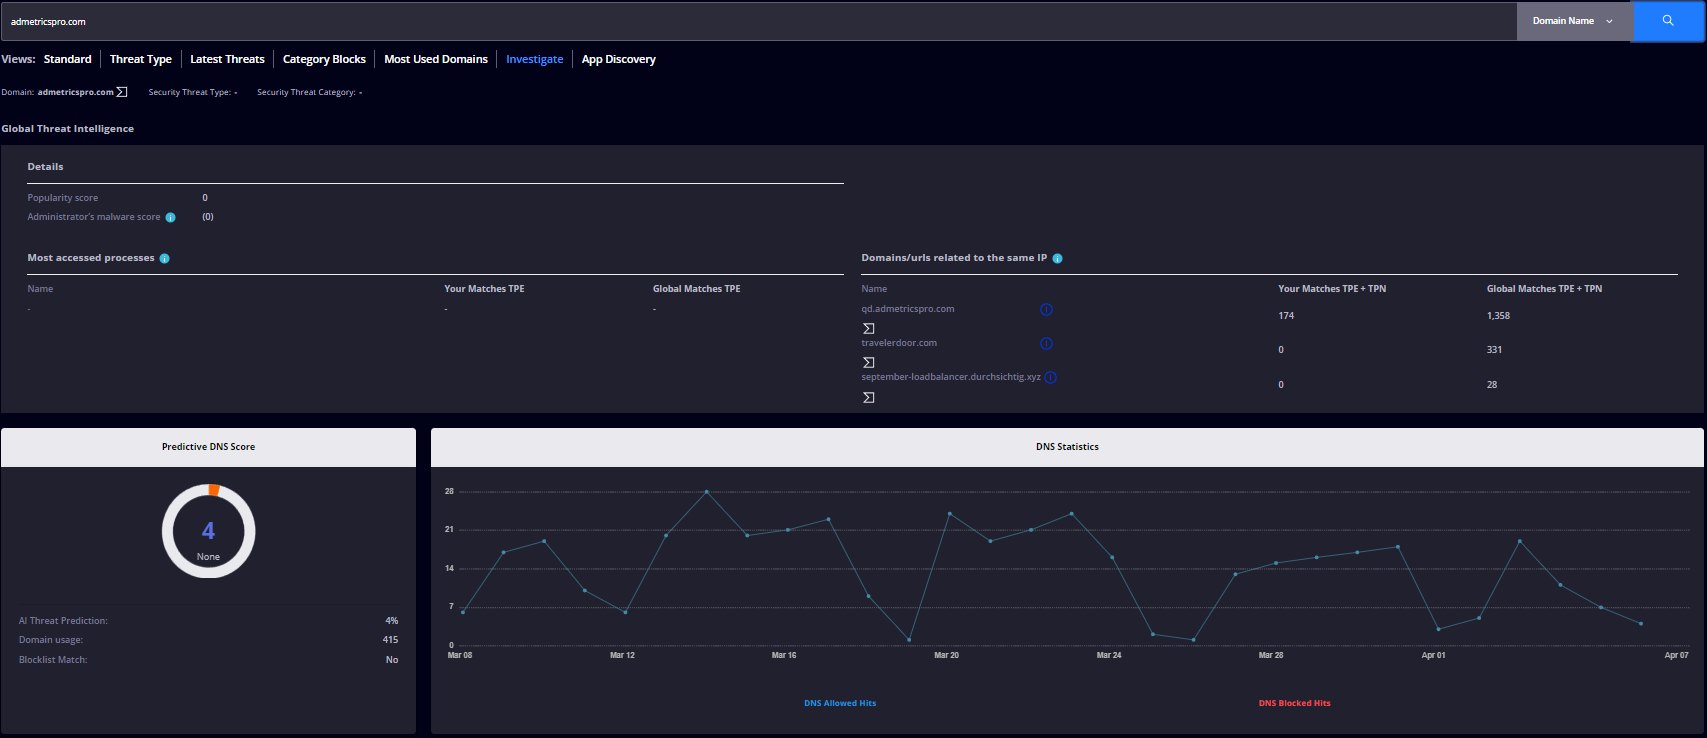Image resolution: width=1707 pixels, height=738 pixels.
Task: Click the blue magnifier search button
Action: [1668, 21]
